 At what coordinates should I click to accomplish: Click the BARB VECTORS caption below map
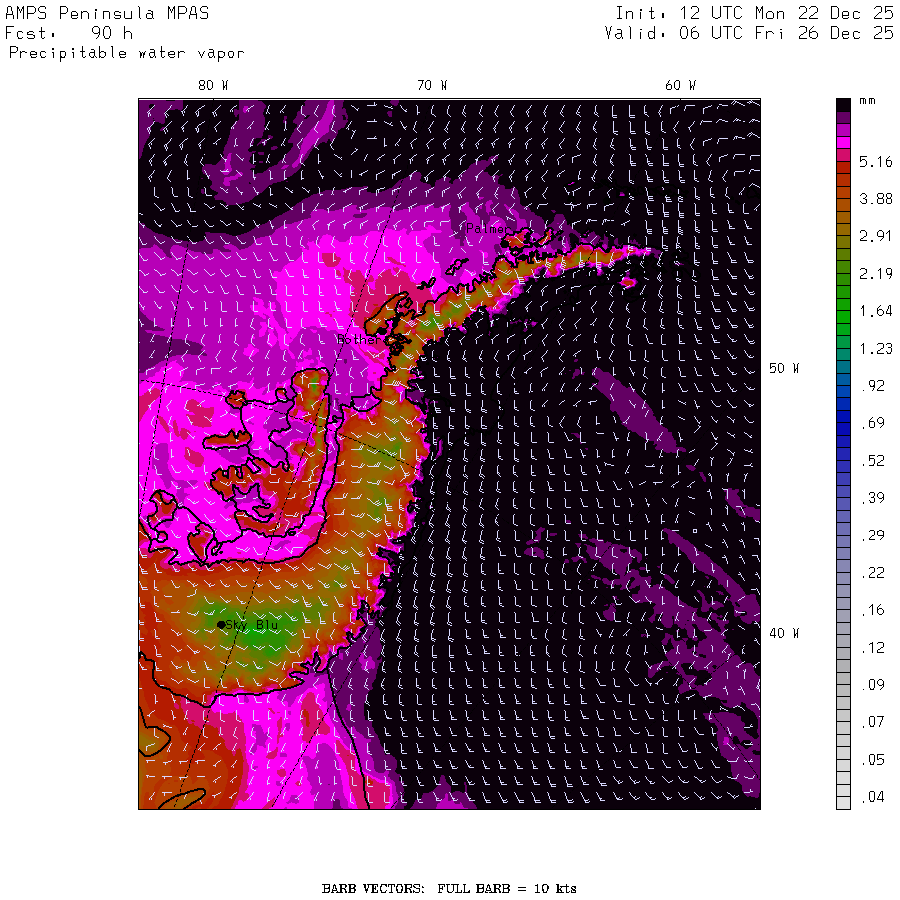[449, 888]
